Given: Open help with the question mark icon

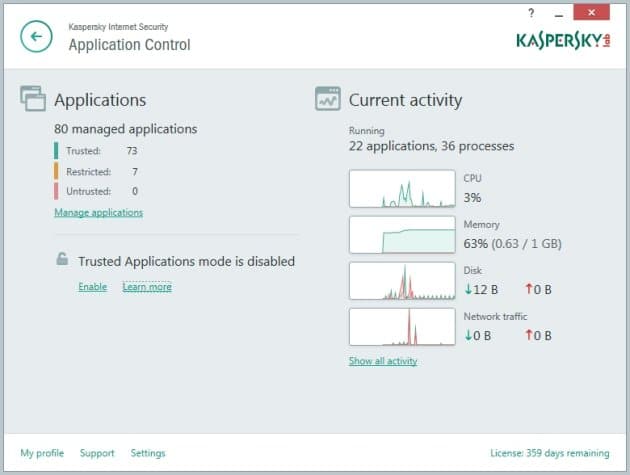Looking at the screenshot, I should point(531,13).
